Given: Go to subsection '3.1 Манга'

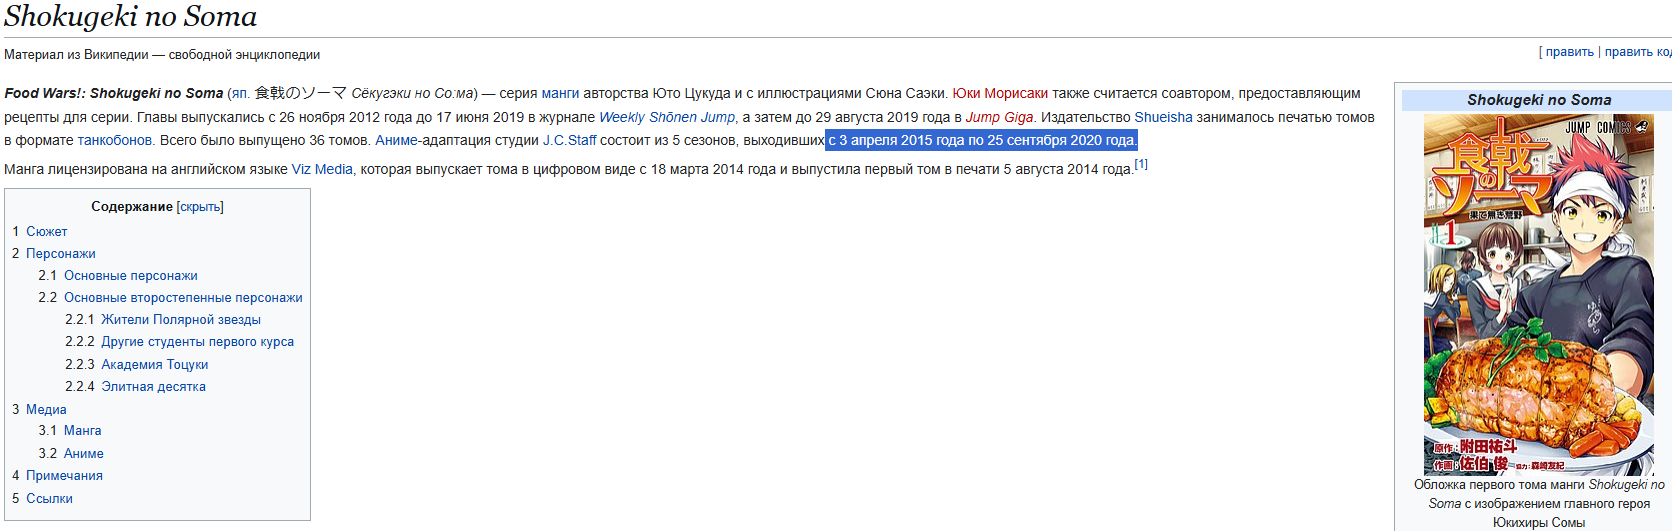Looking at the screenshot, I should click(x=70, y=430).
